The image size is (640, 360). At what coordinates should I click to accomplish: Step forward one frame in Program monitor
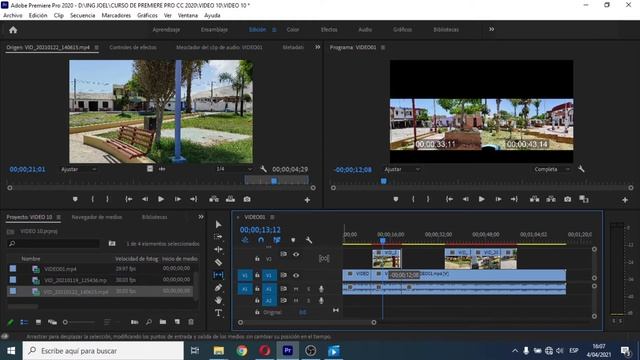(x=498, y=199)
